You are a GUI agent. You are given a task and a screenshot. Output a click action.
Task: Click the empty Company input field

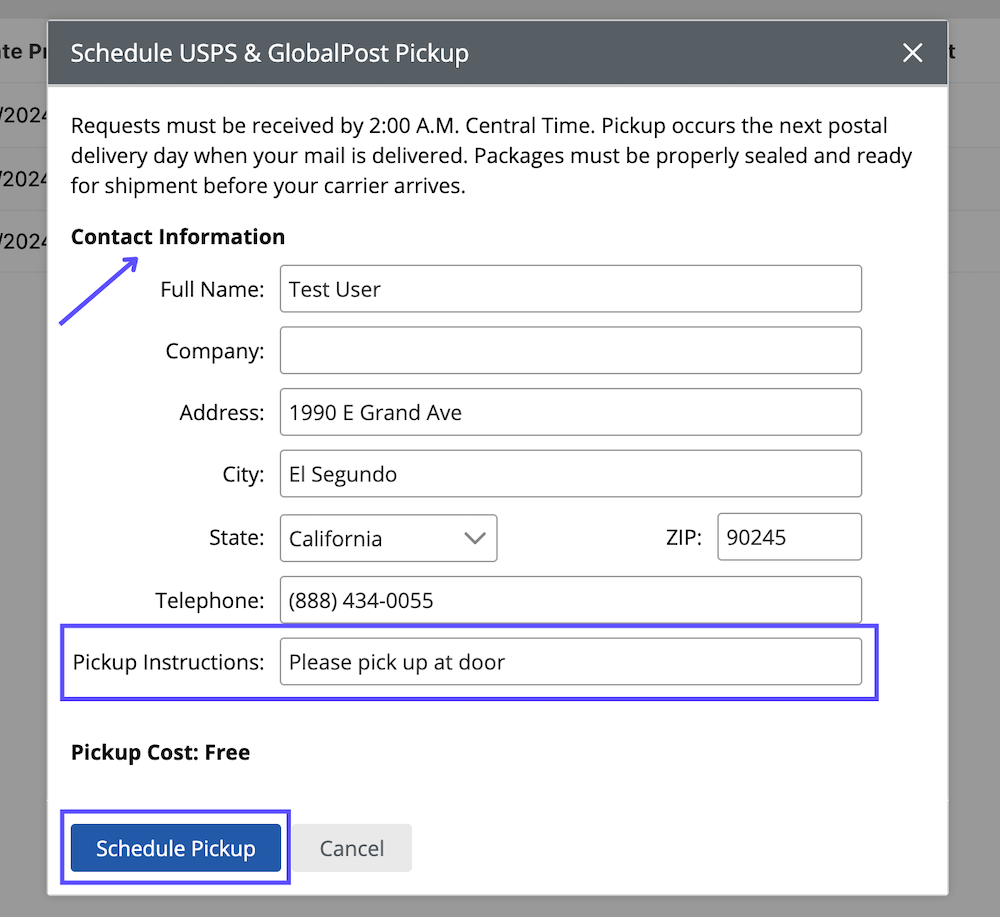pos(570,350)
